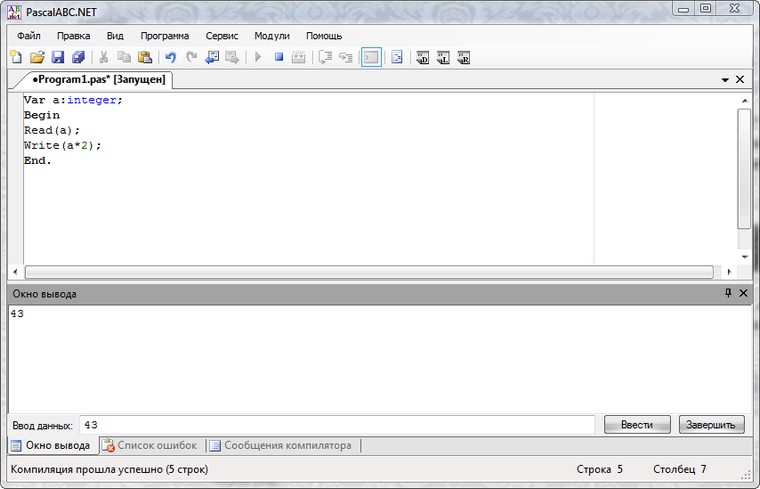Screen dimensions: 760x489
Task: Click the editor horizontal scrollbar thumb
Action: pyautogui.click(x=369, y=272)
